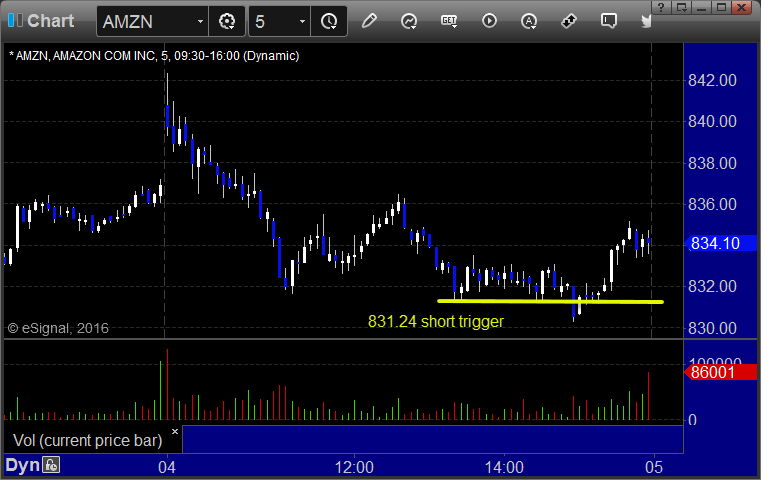Screen dimensions: 774x480
Task: Click the 86001 volume value marker
Action: pyautogui.click(x=721, y=372)
